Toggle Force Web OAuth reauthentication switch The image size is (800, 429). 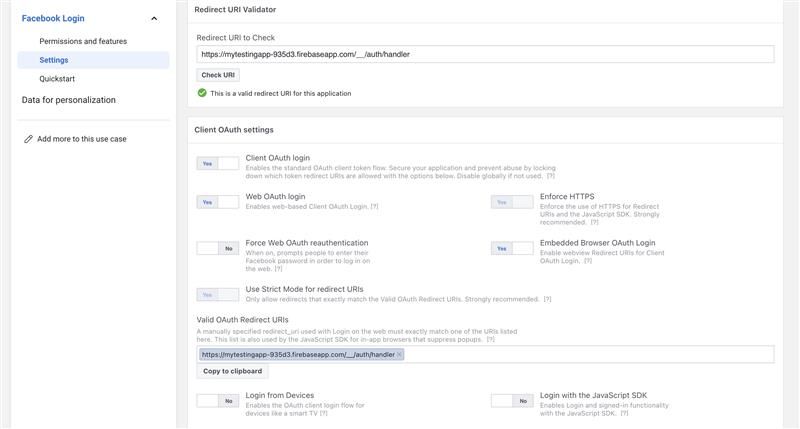tap(218, 248)
